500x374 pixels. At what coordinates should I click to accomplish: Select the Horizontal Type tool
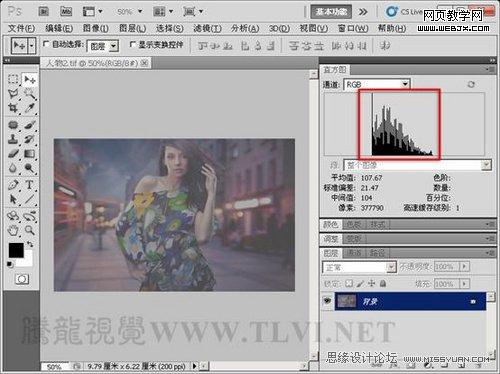[x=30, y=184]
